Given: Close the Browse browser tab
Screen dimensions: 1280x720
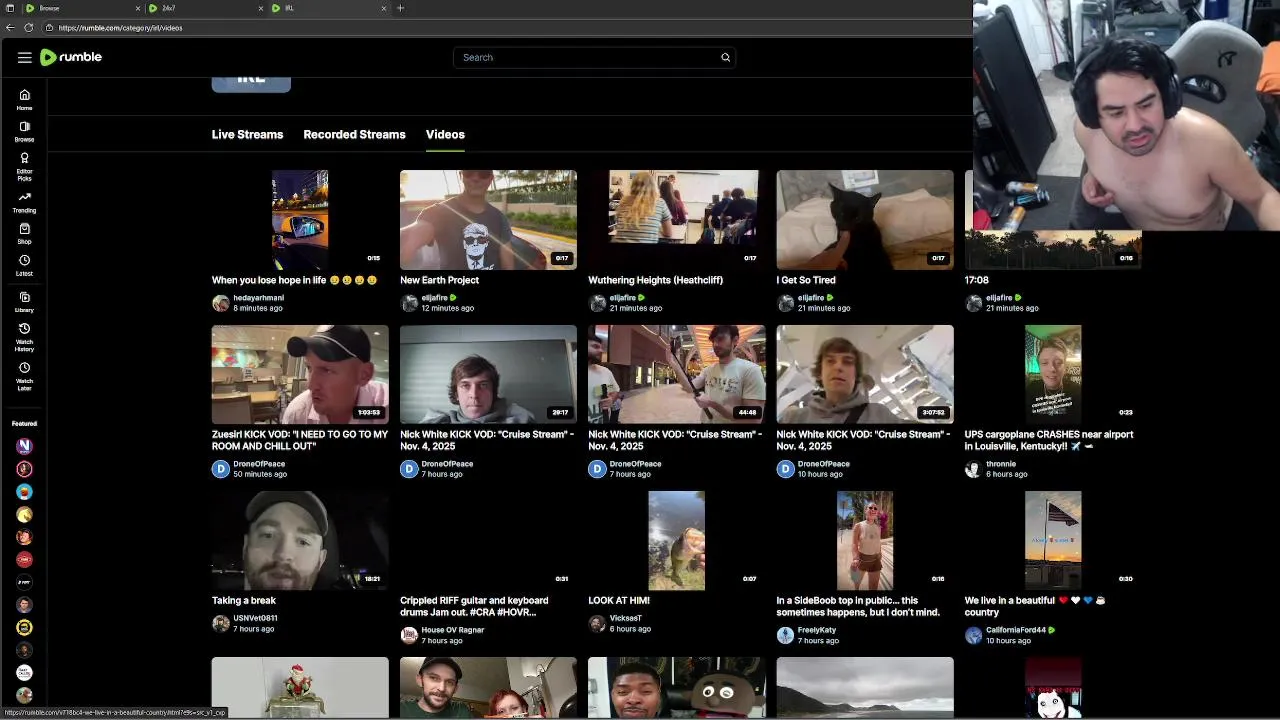Looking at the screenshot, I should tap(138, 8).
